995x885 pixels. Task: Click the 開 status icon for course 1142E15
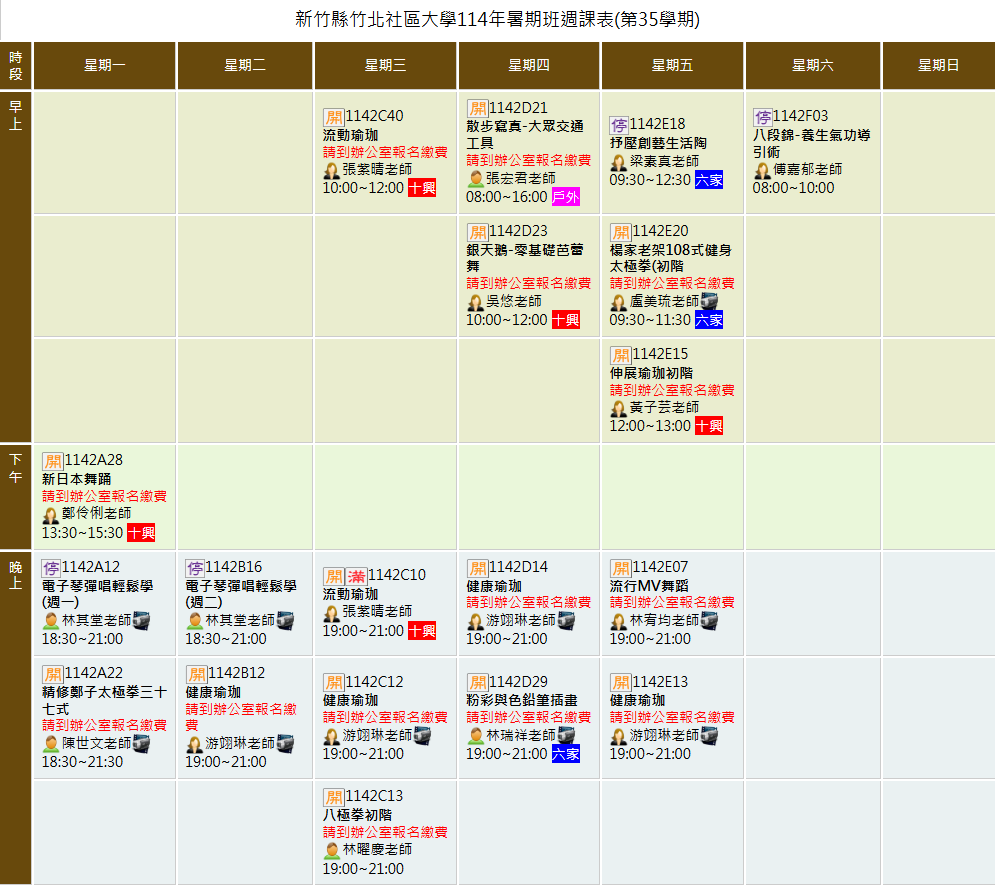tap(621, 355)
